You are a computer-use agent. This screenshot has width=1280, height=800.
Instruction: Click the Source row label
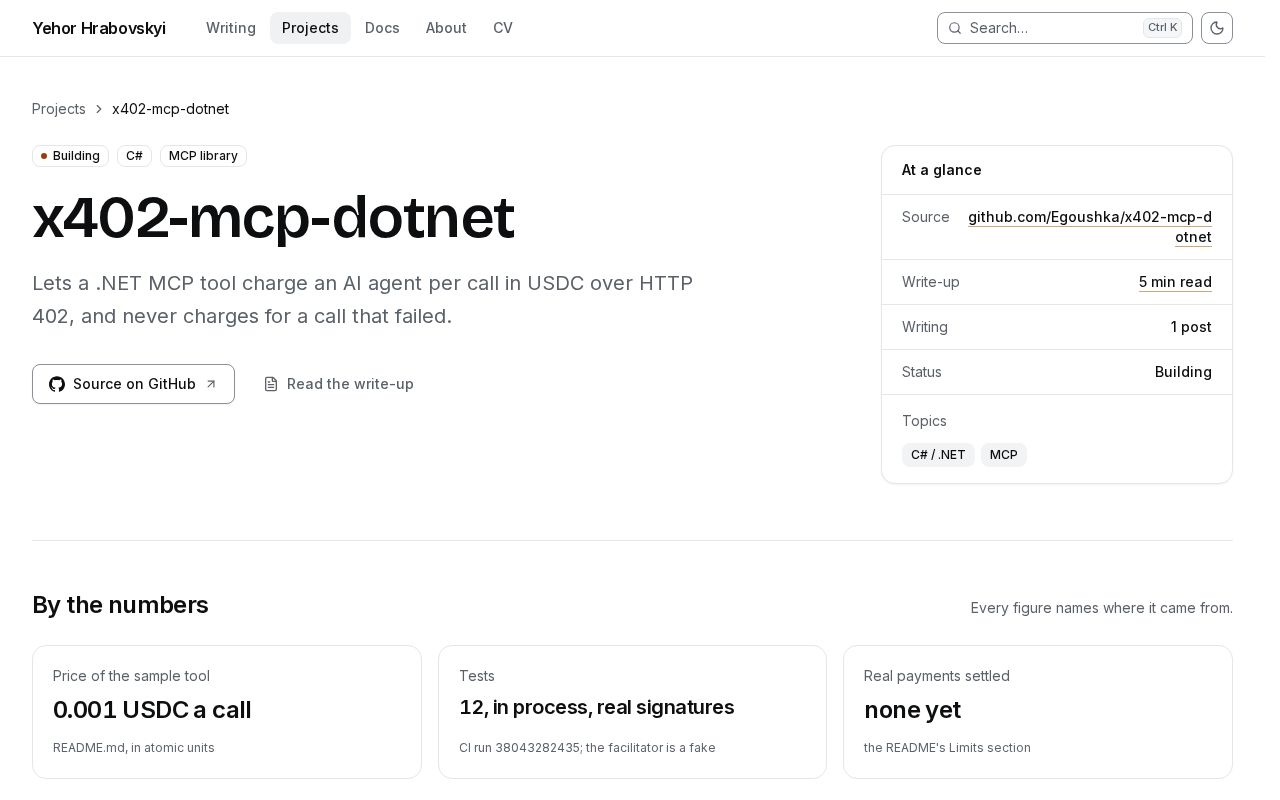pos(926,217)
